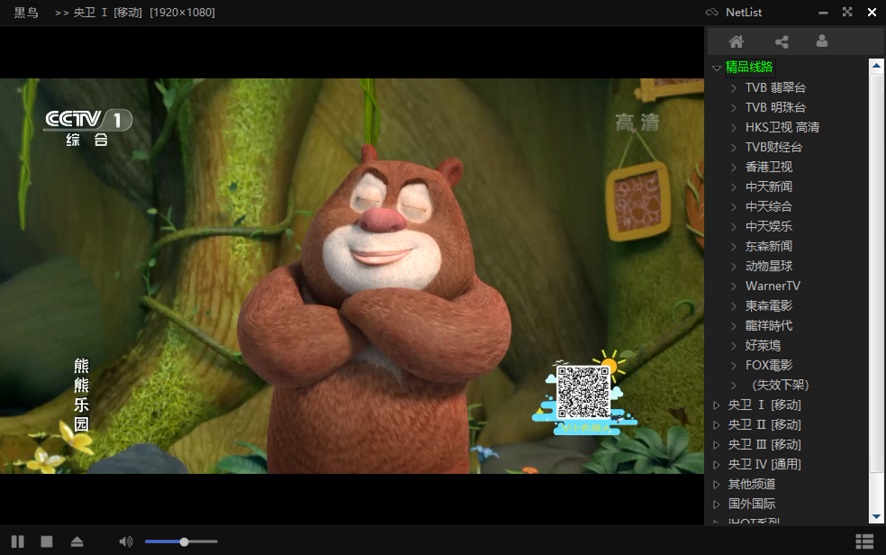Open the user profile icon
This screenshot has width=886, height=555.
pyautogui.click(x=822, y=41)
